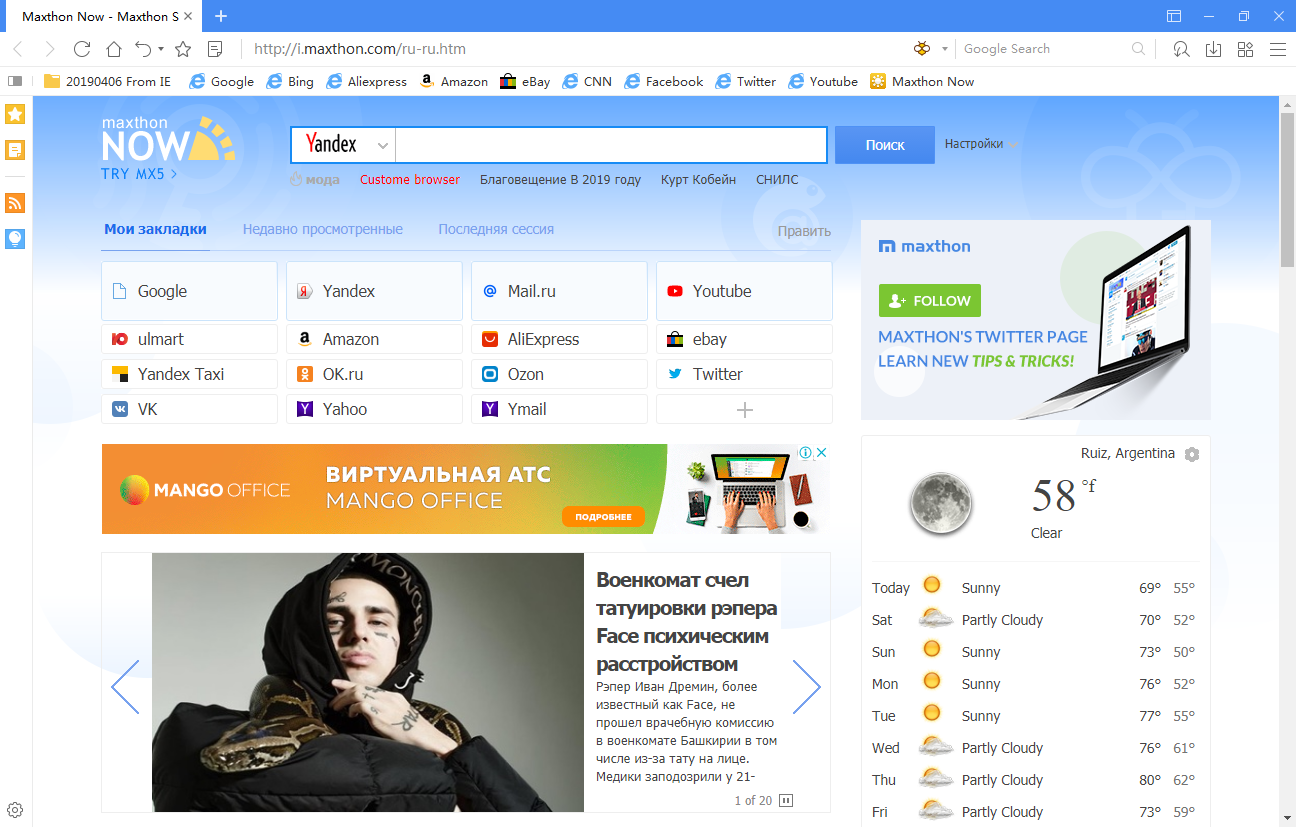Go forward with the forward arrow

click(x=50, y=49)
